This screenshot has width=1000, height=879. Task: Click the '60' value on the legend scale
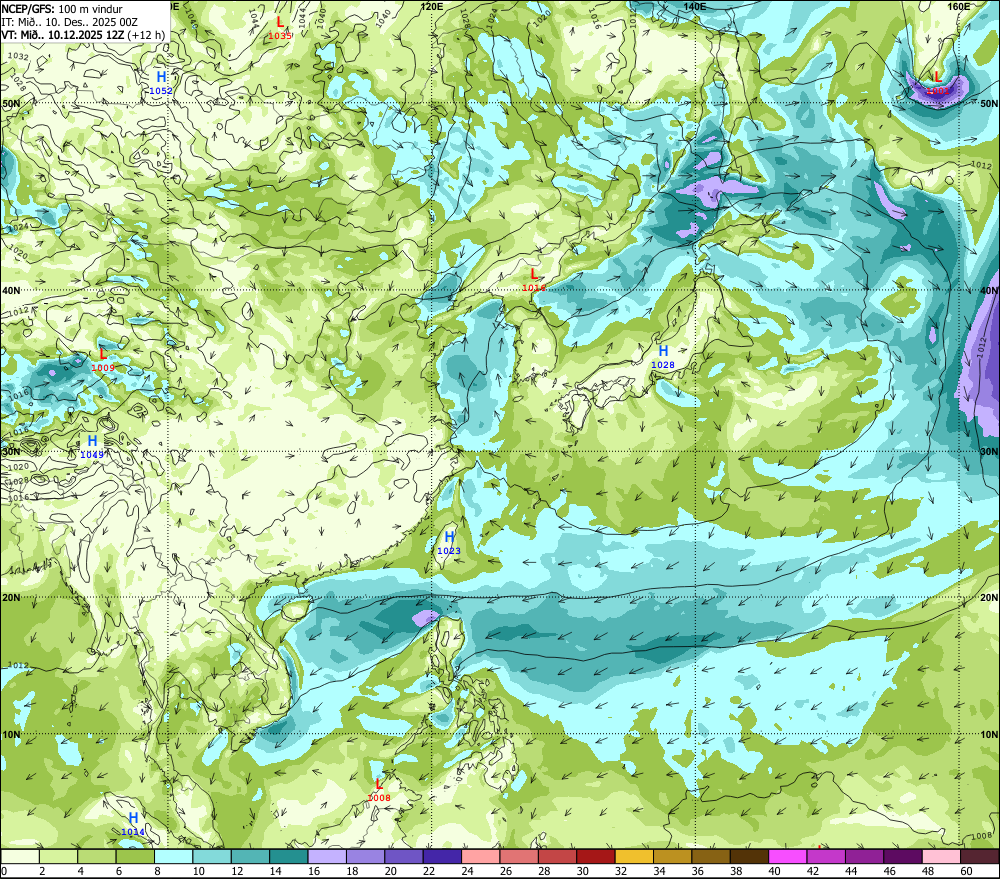coord(966,871)
